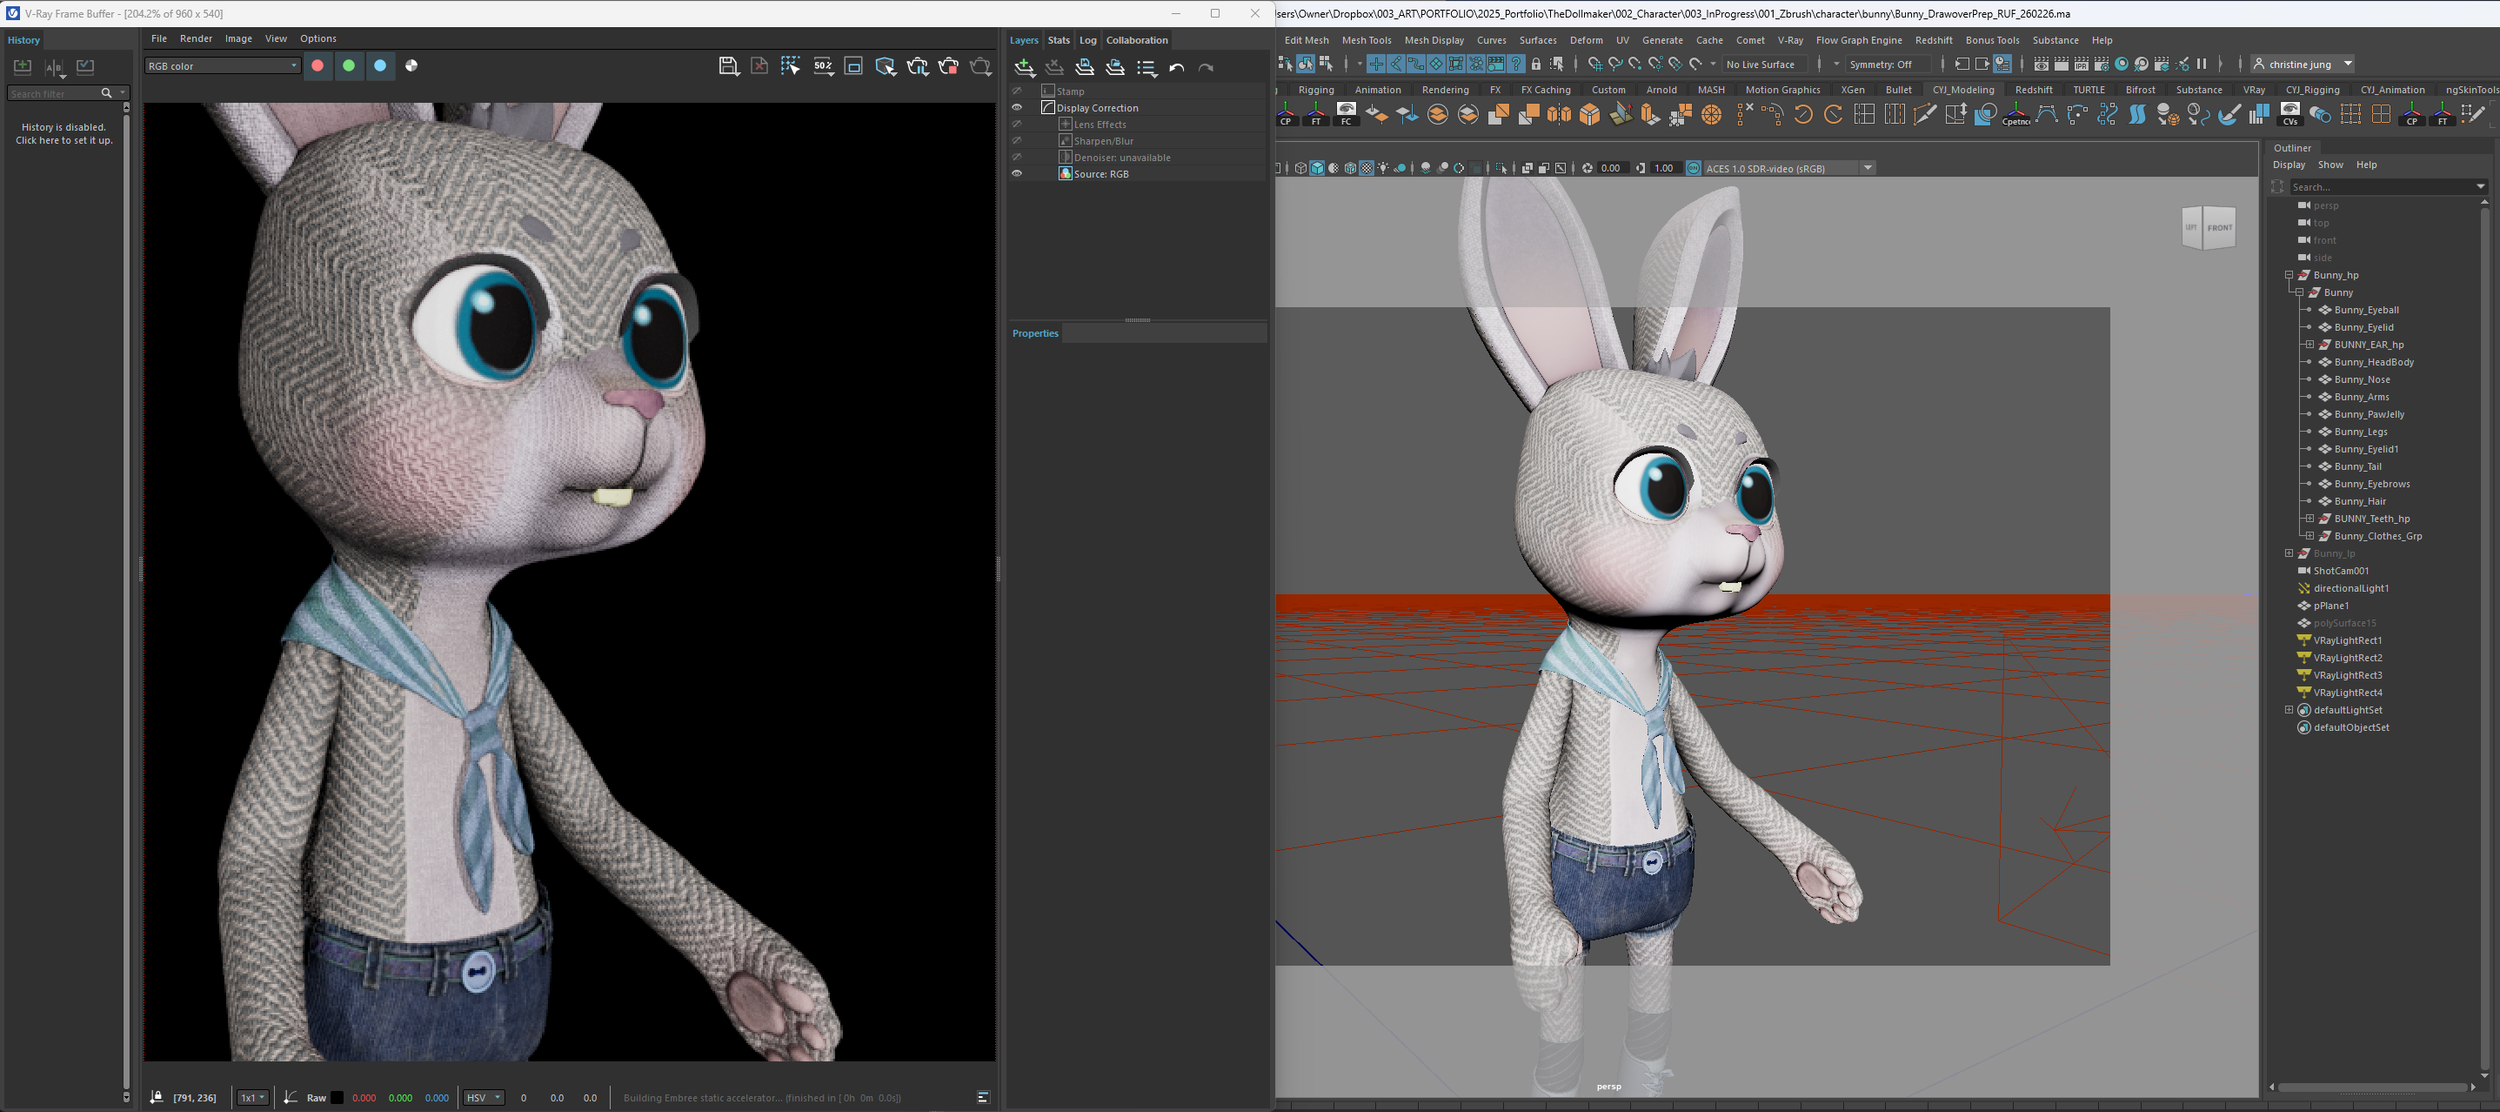Activate the region render selection tool
Screen dimensions: 2500x1112
(x=790, y=66)
